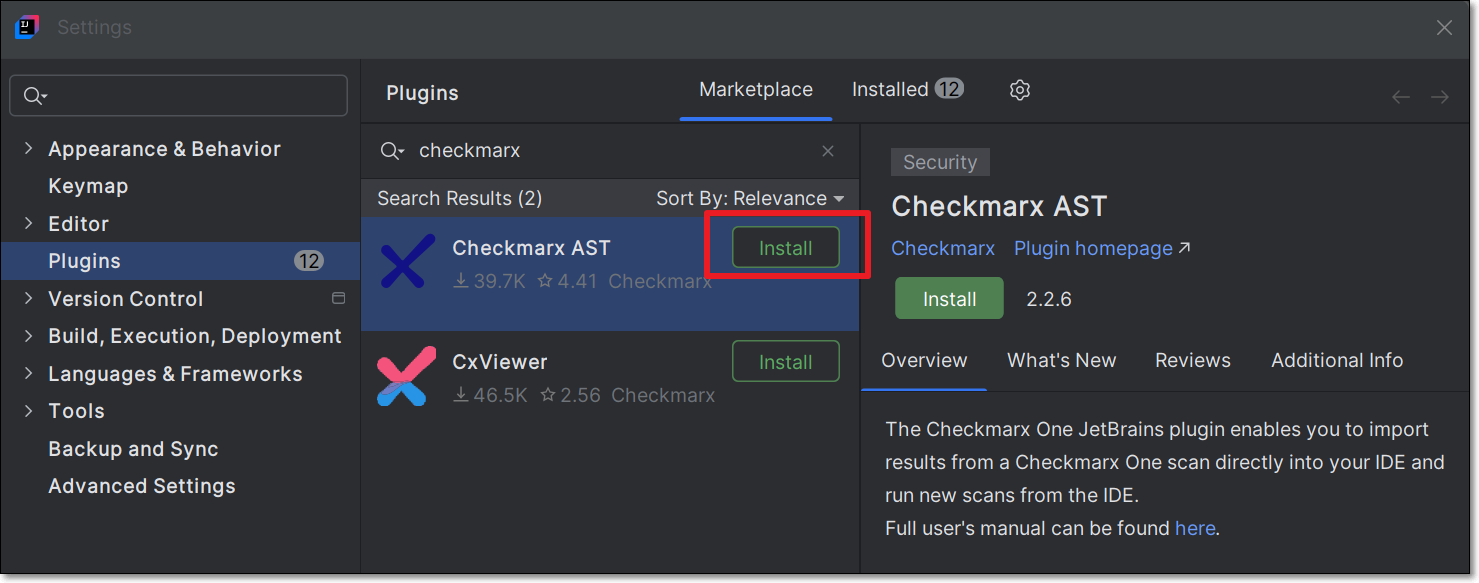This screenshot has height=583, width=1479.
Task: Click the forward navigation arrow
Action: click(1439, 97)
